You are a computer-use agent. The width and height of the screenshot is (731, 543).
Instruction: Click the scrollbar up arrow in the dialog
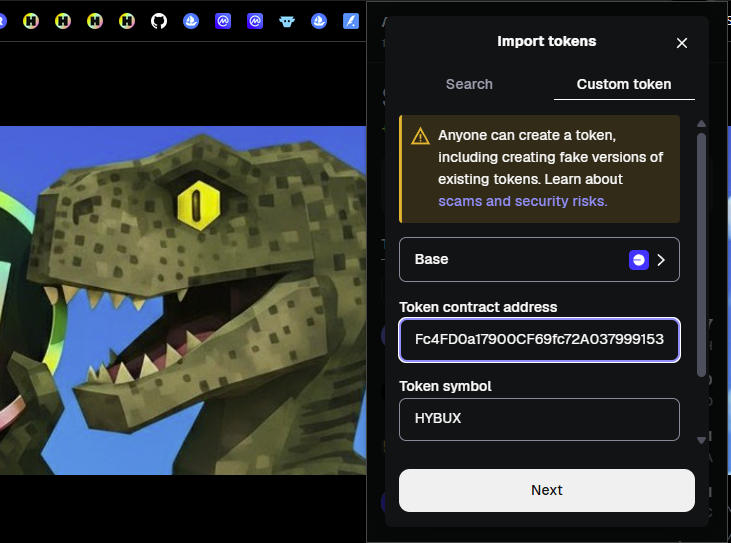point(701,124)
